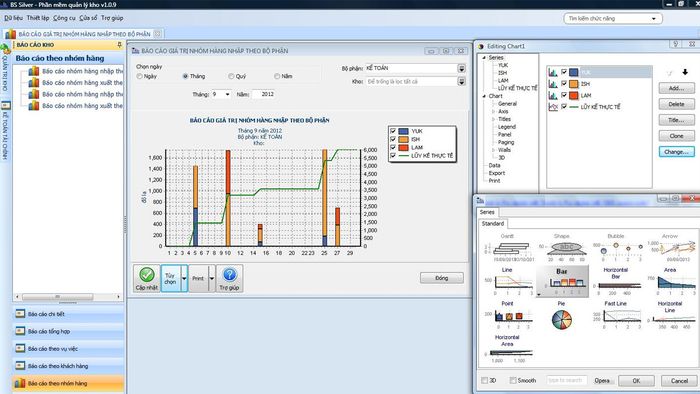Click the help question icon in Editing Chart1
The image size is (700, 394).
675,44
